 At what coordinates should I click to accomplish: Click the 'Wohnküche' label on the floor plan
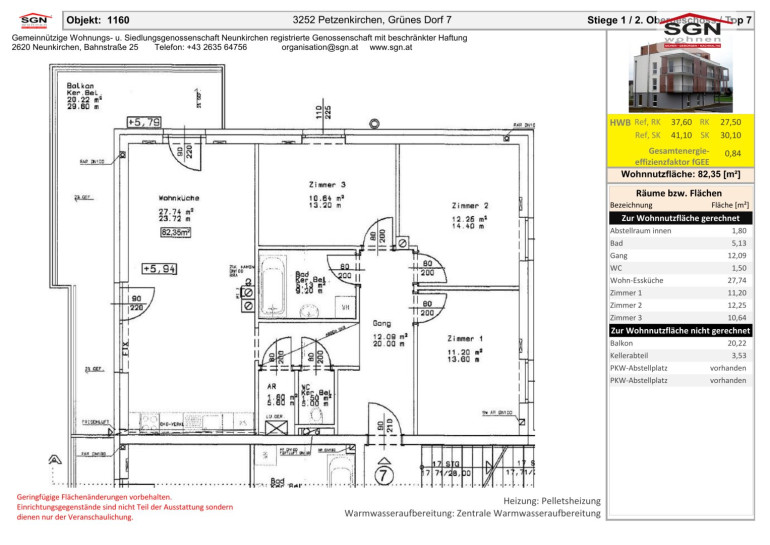click(179, 198)
